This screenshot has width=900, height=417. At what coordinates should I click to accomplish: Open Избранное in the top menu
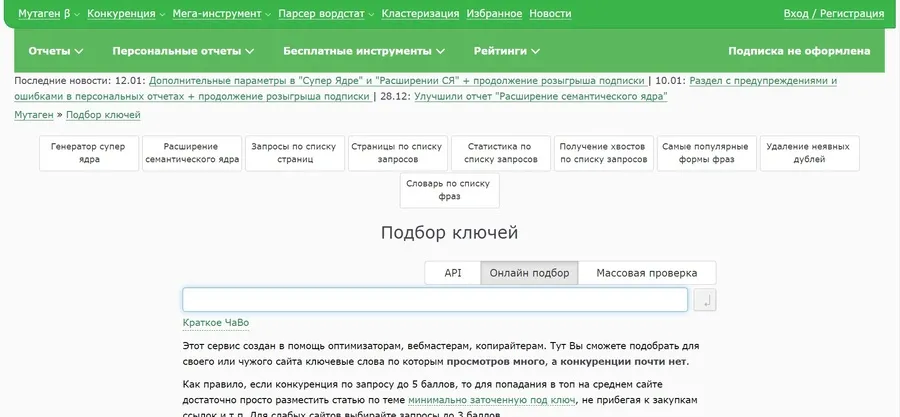pyautogui.click(x=494, y=14)
